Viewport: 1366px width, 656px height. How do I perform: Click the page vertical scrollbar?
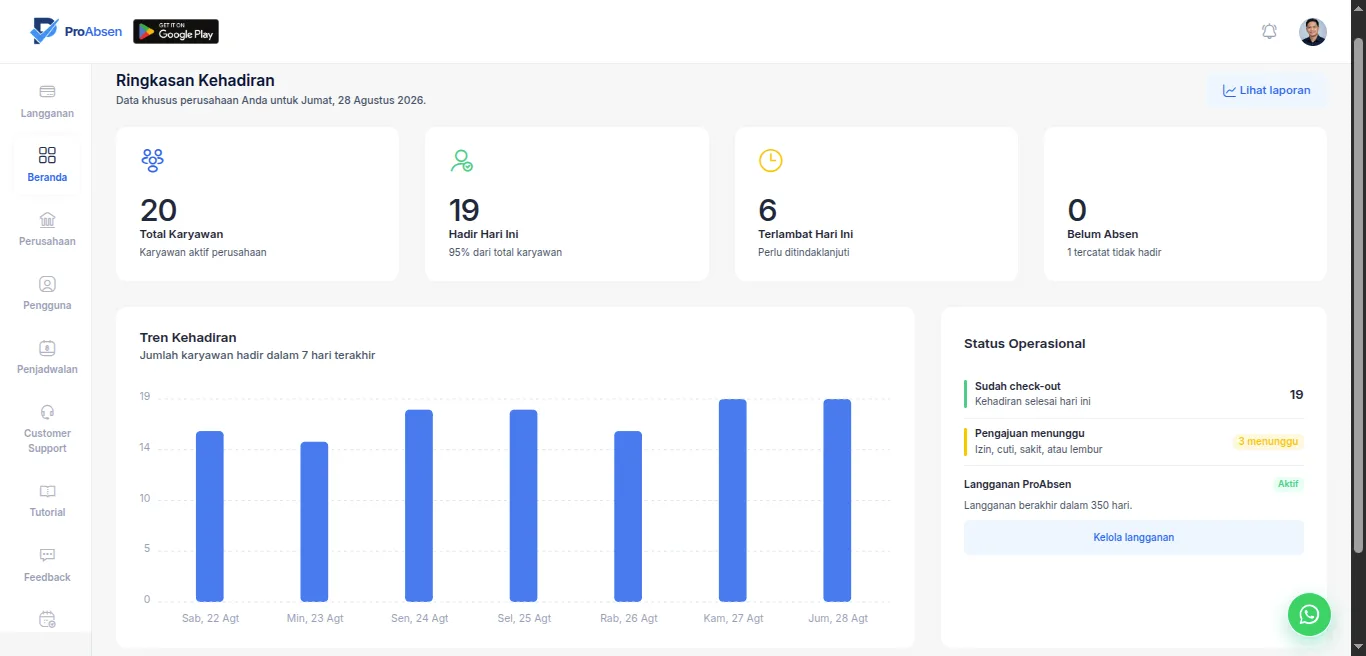pyautogui.click(x=1358, y=294)
